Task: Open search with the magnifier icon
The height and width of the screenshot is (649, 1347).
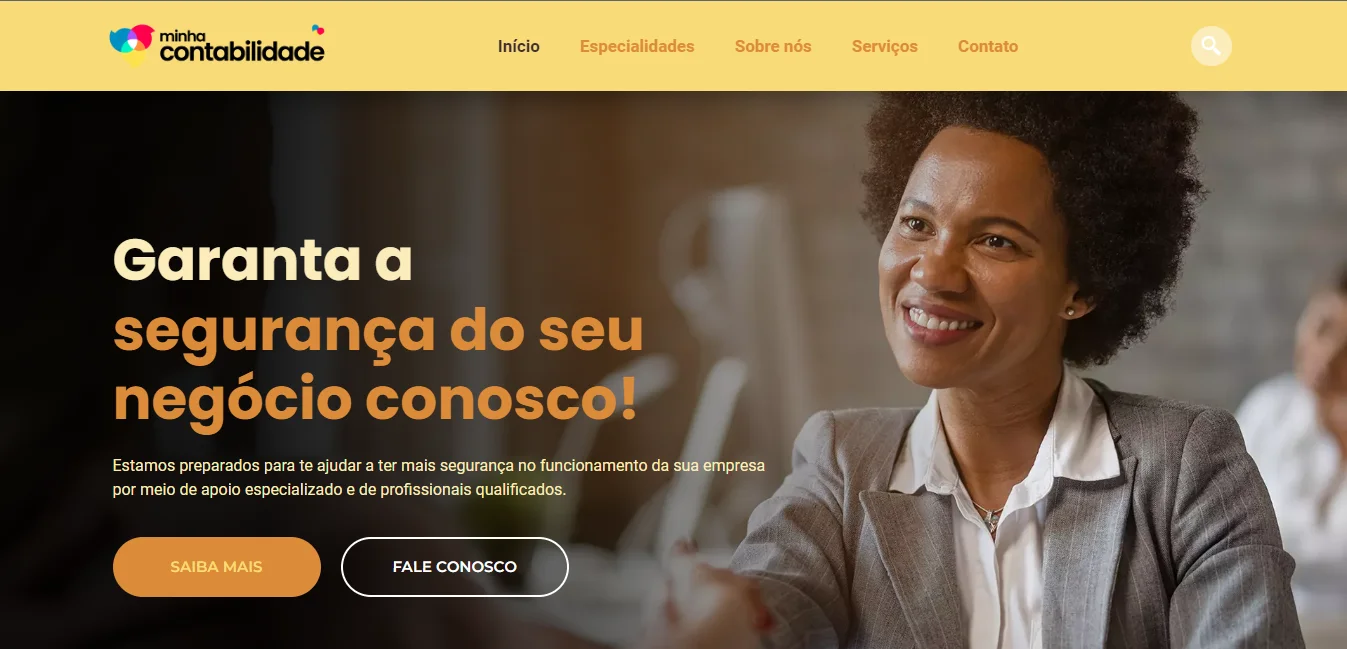Action: pos(1211,46)
